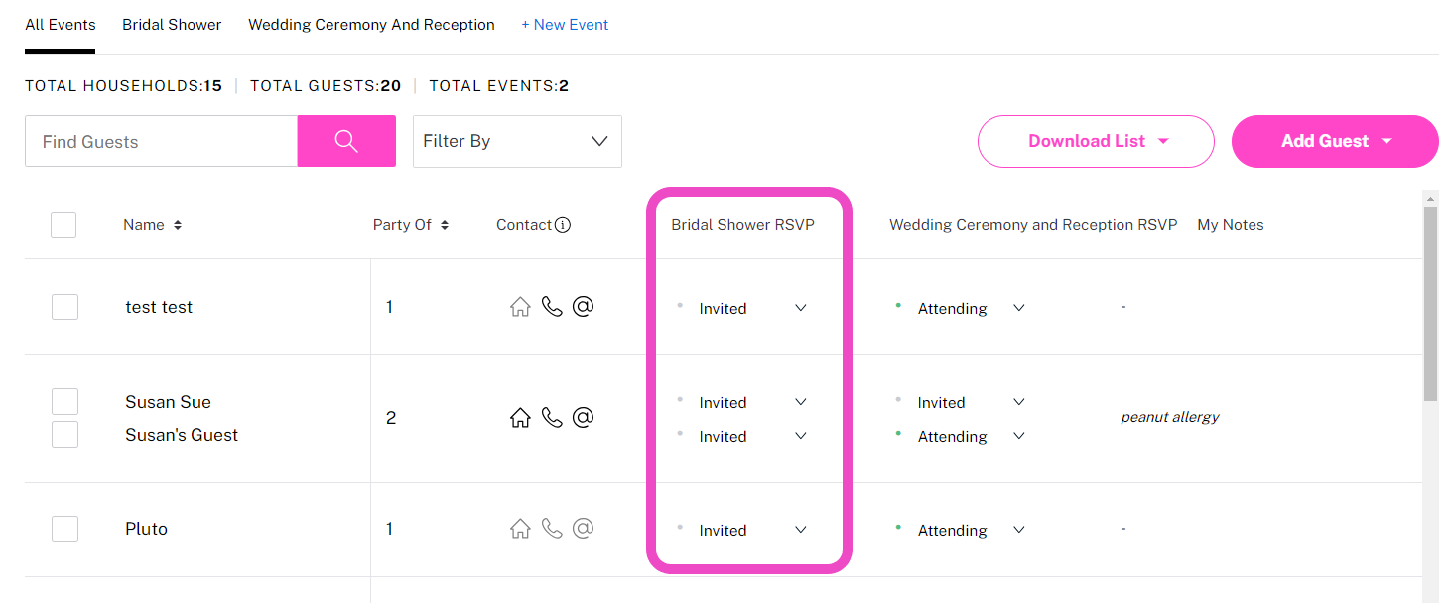1446x603 pixels.
Task: Click the email @ icon in Pluto's row
Action: point(583,528)
